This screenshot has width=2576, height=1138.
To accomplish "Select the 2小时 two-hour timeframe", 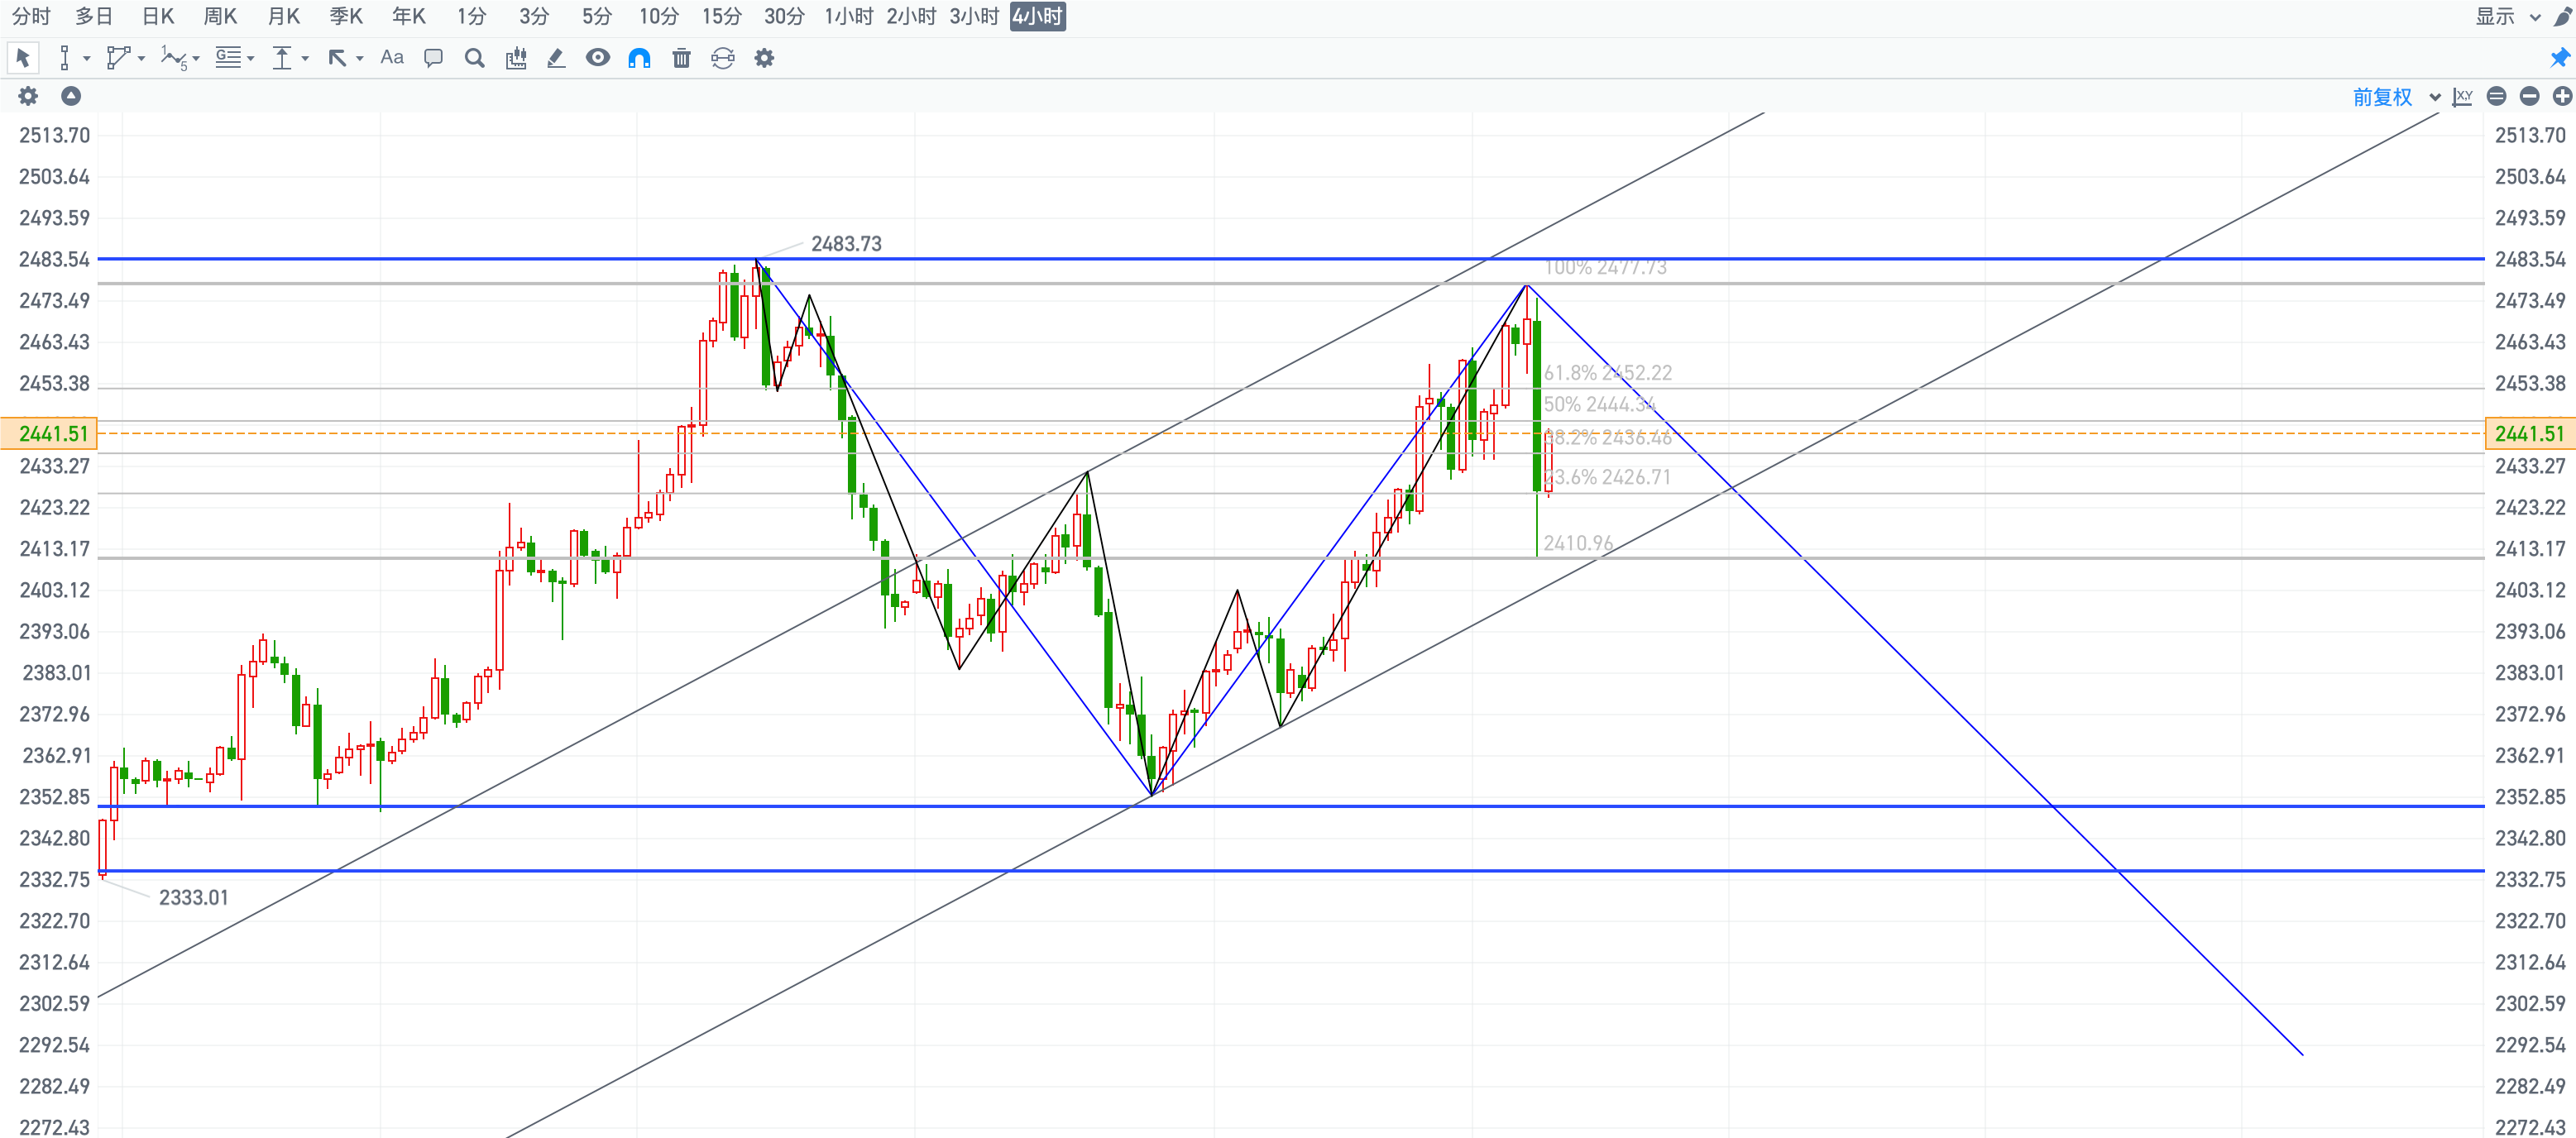I will tap(911, 16).
